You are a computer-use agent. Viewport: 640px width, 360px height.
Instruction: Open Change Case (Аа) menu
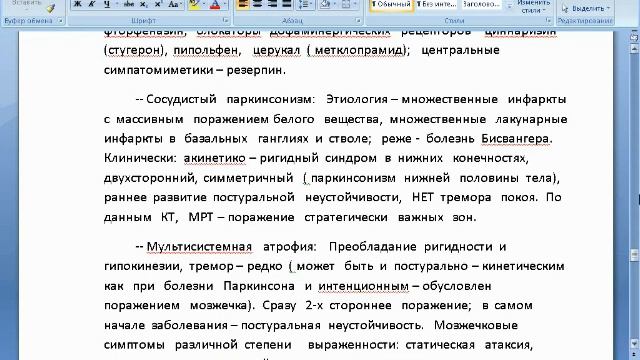pyautogui.click(x=175, y=4)
